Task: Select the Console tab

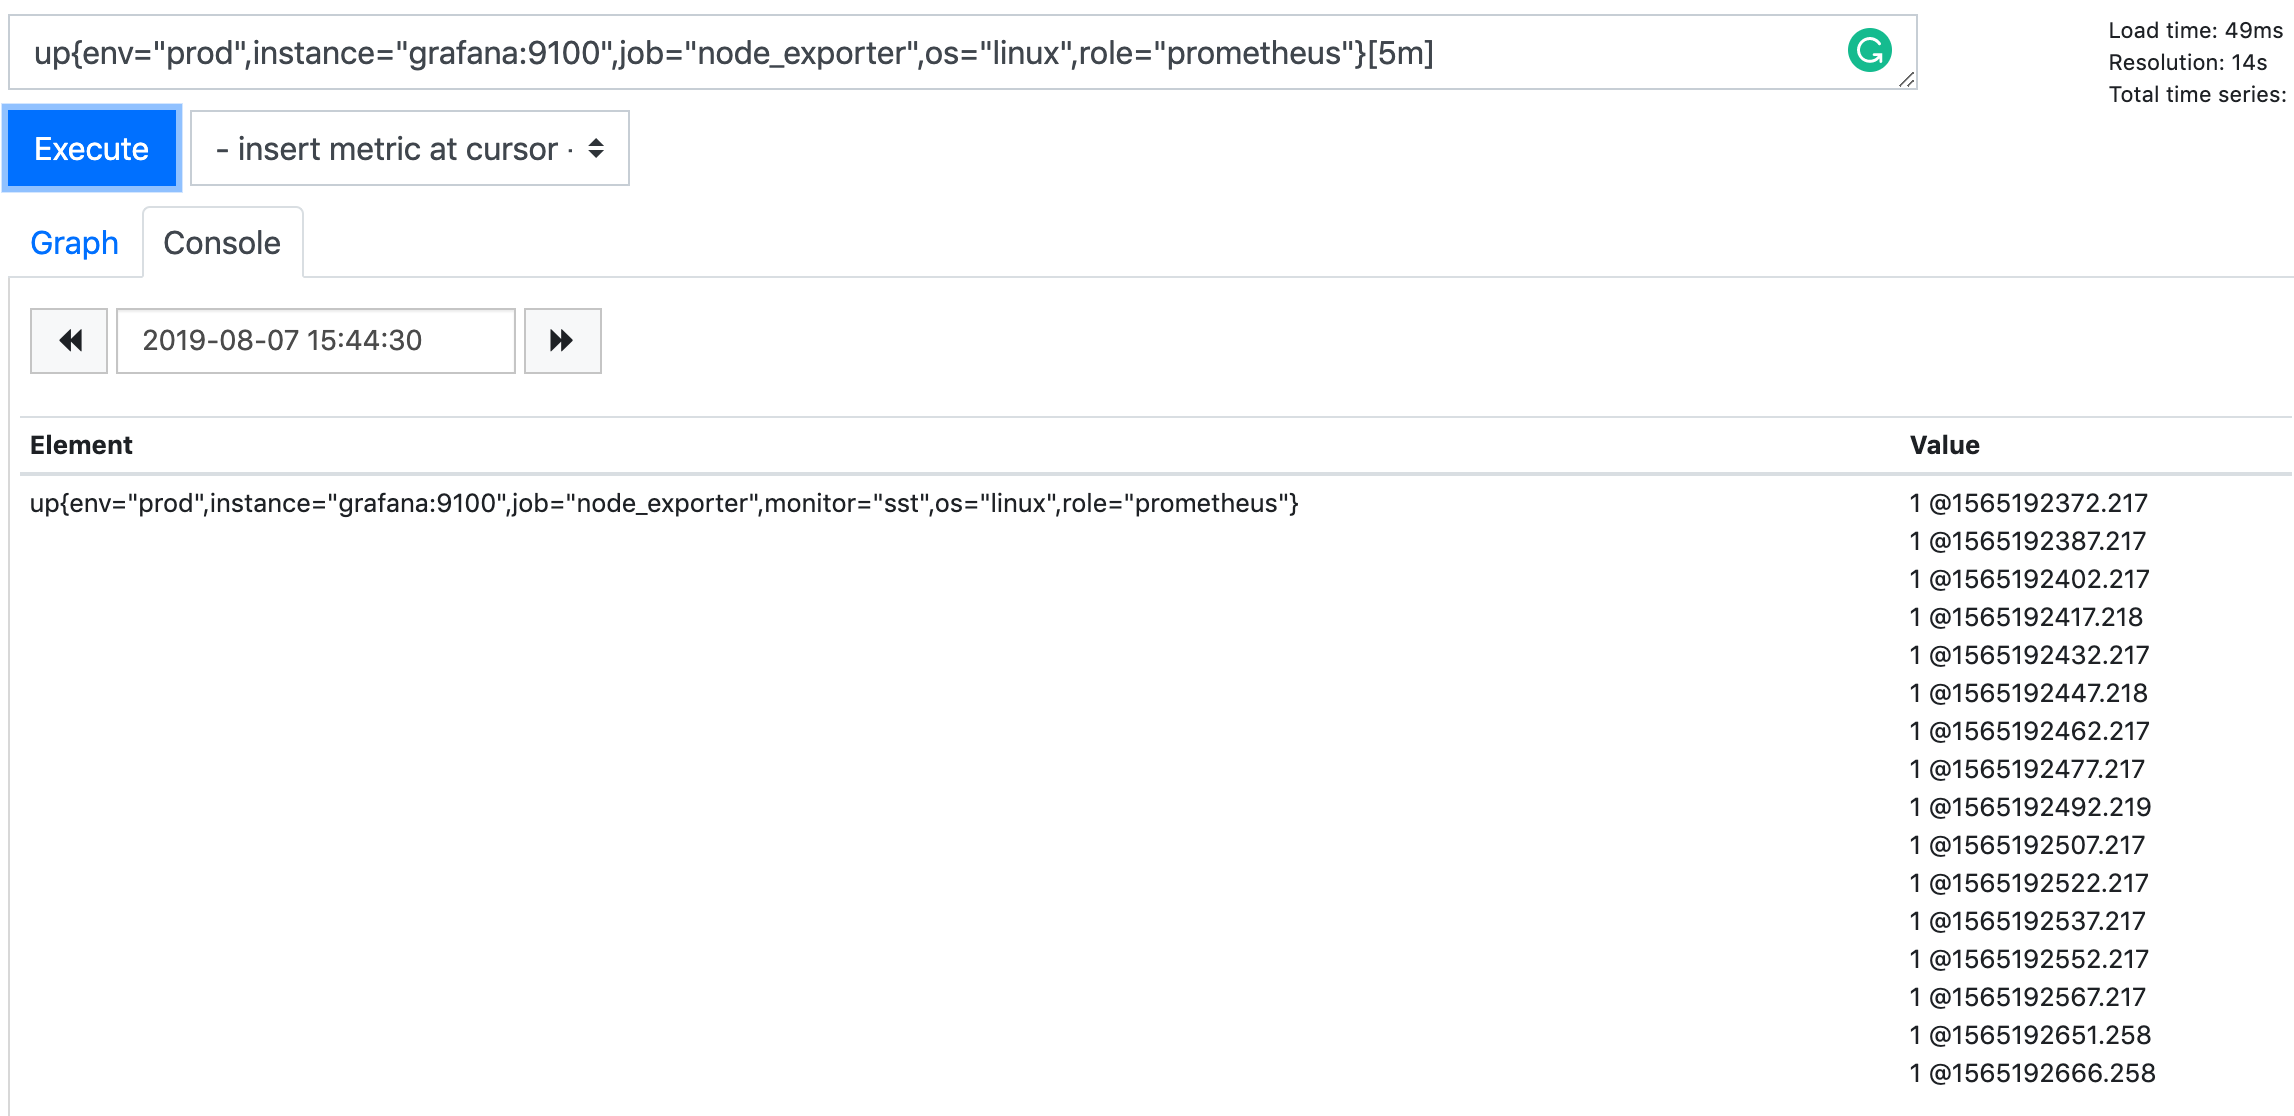Action: pos(222,242)
